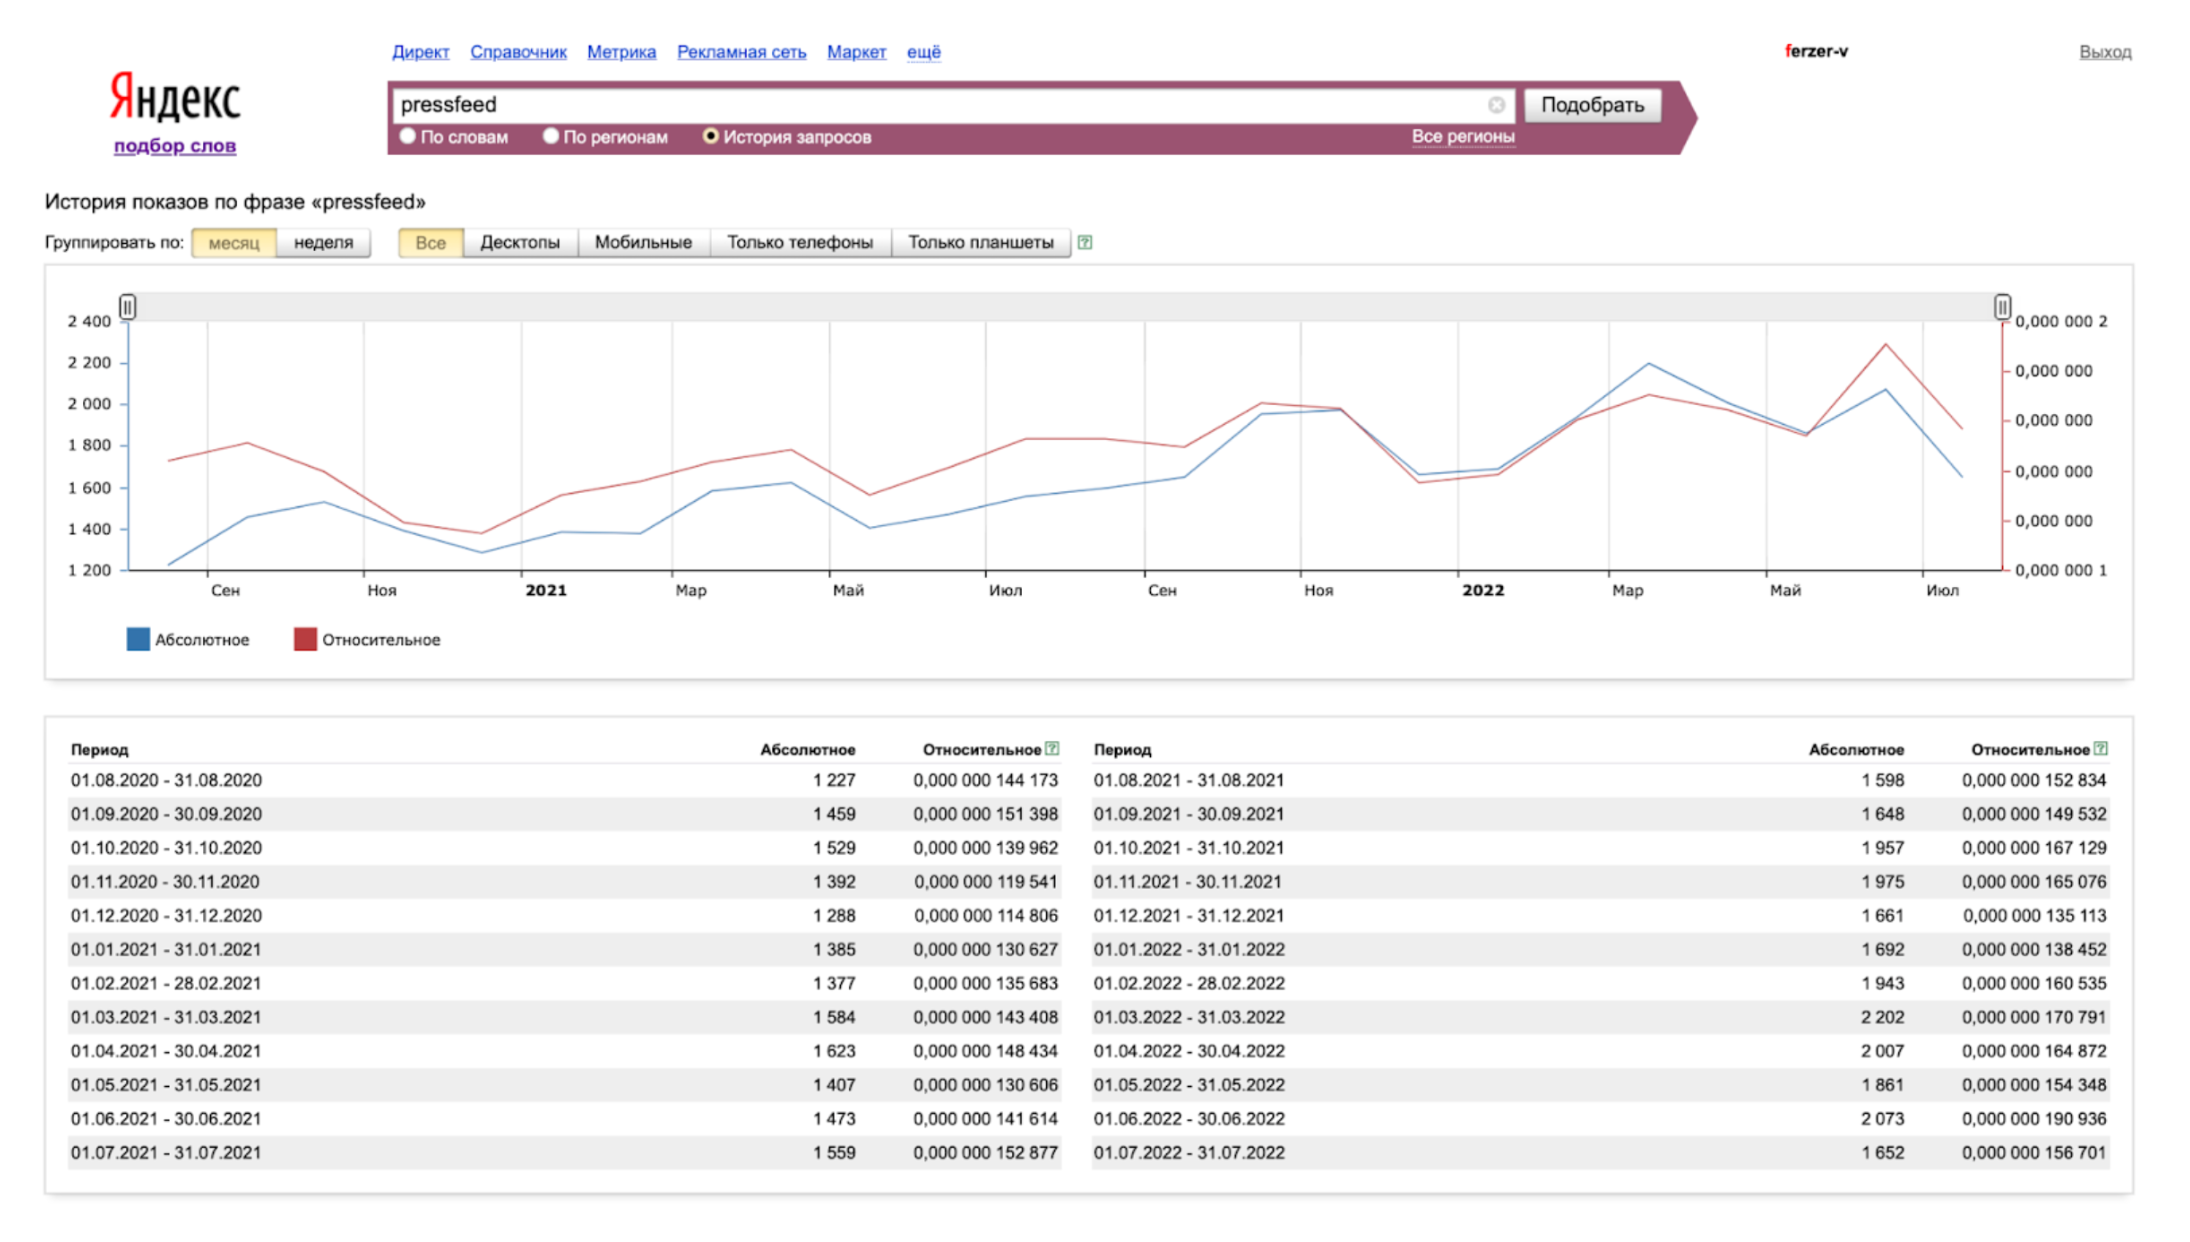Image resolution: width=2190 pixels, height=1242 pixels.
Task: Click the 01.08.2020 - 31.08.2020 period row
Action: coord(564,780)
